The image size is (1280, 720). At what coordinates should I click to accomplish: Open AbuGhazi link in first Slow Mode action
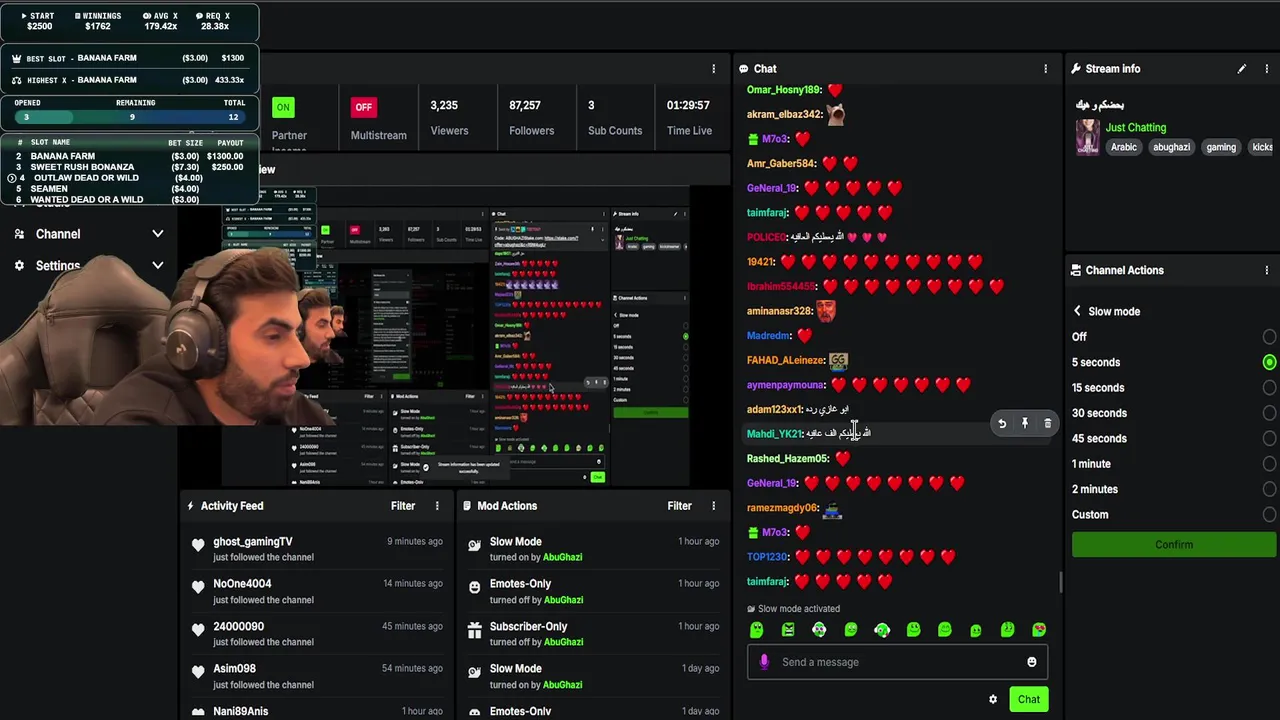(x=563, y=557)
